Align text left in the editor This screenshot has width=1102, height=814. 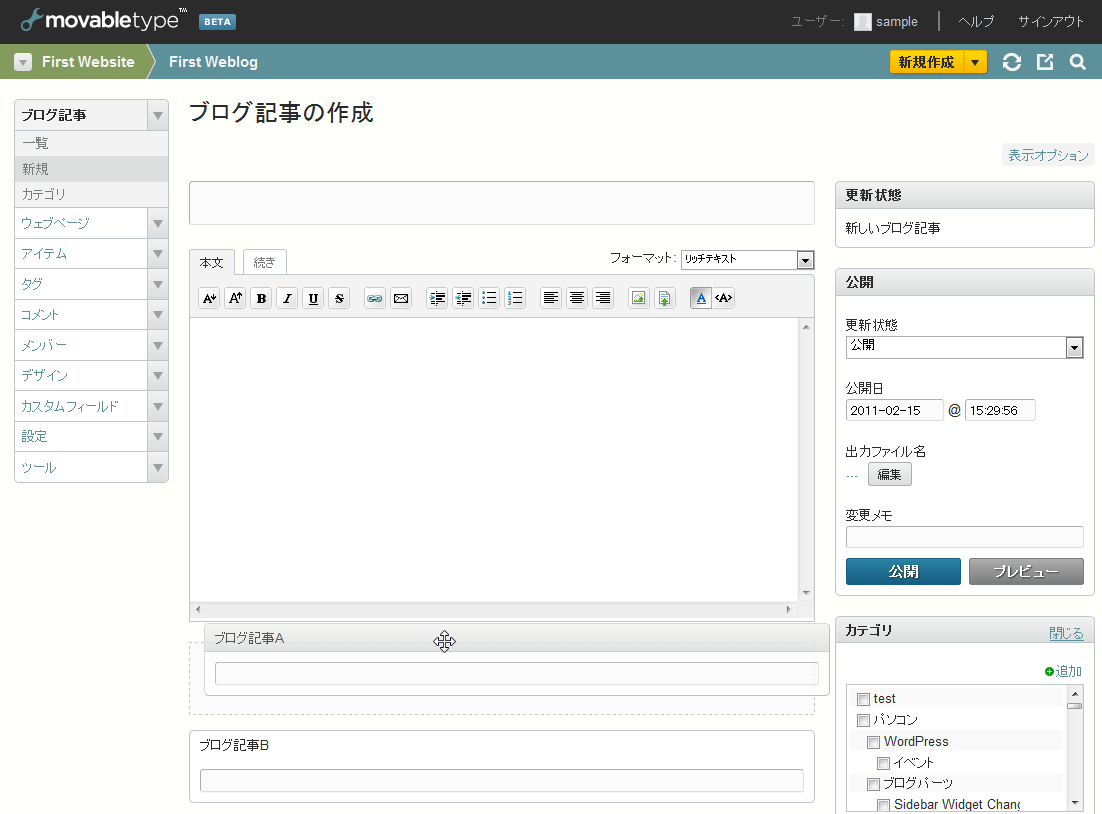(x=551, y=298)
